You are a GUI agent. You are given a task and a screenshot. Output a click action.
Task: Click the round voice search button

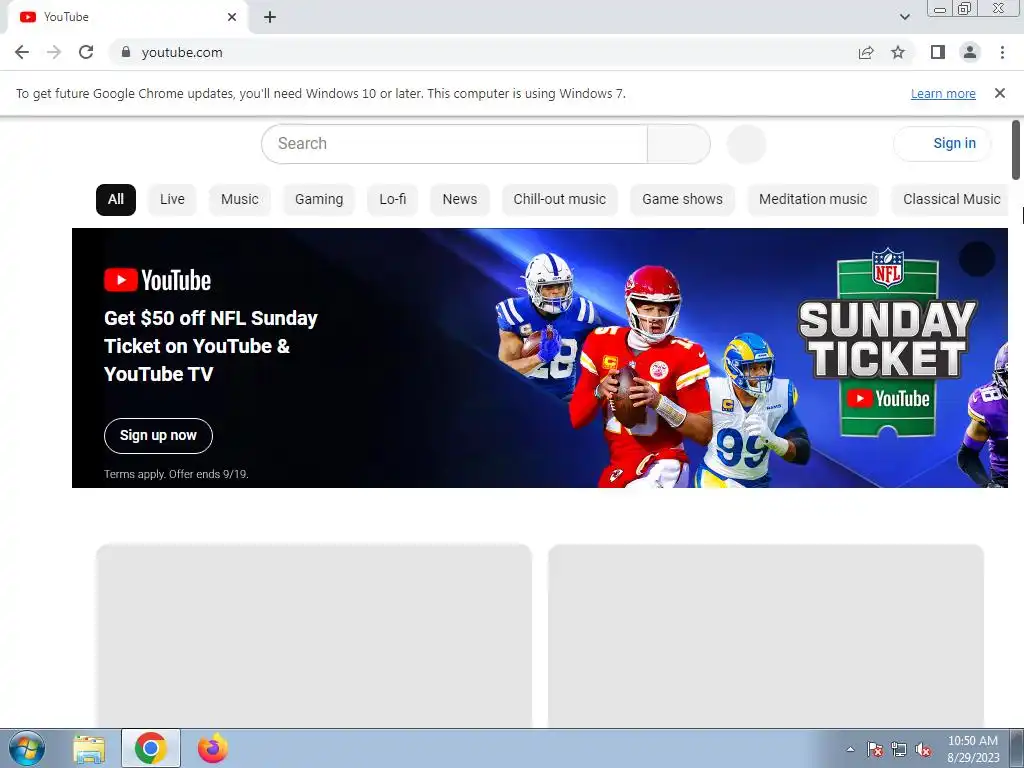746,144
